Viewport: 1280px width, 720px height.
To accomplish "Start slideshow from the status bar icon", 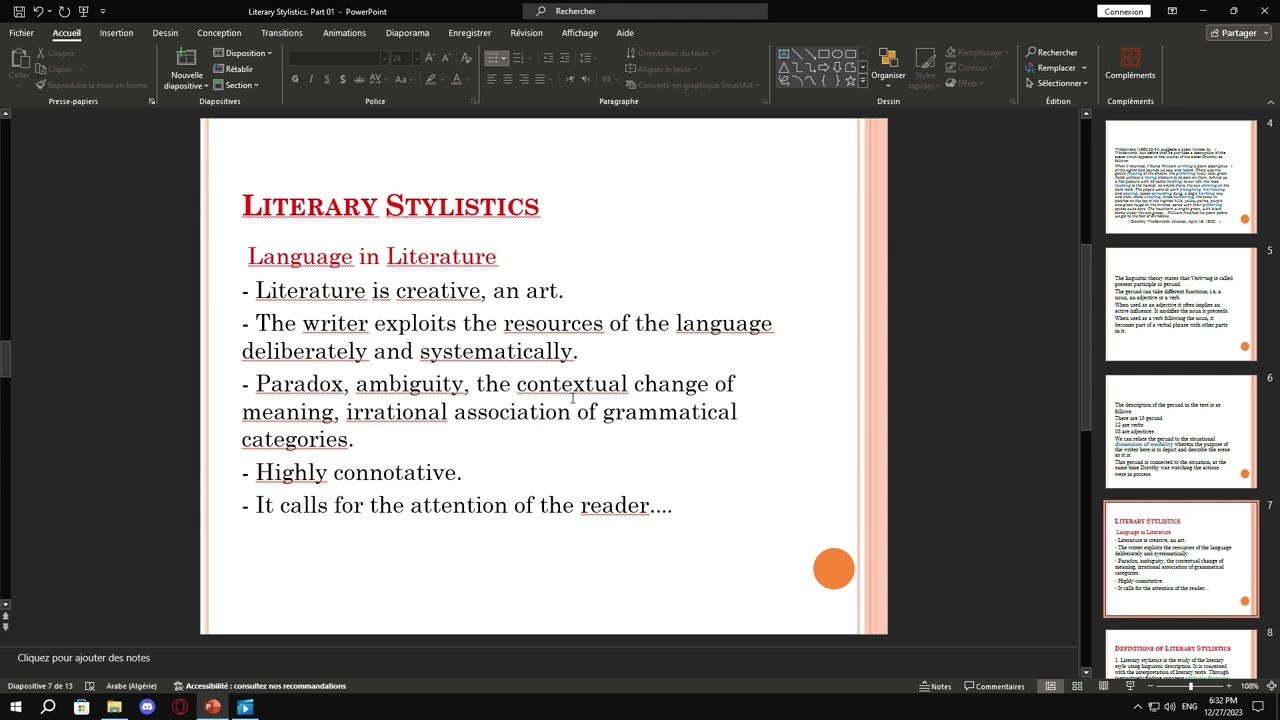I will (1130, 686).
